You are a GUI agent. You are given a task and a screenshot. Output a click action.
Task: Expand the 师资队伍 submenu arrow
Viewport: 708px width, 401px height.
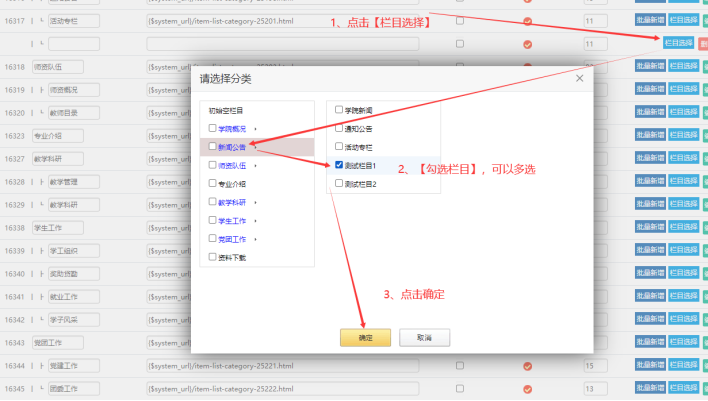point(255,166)
